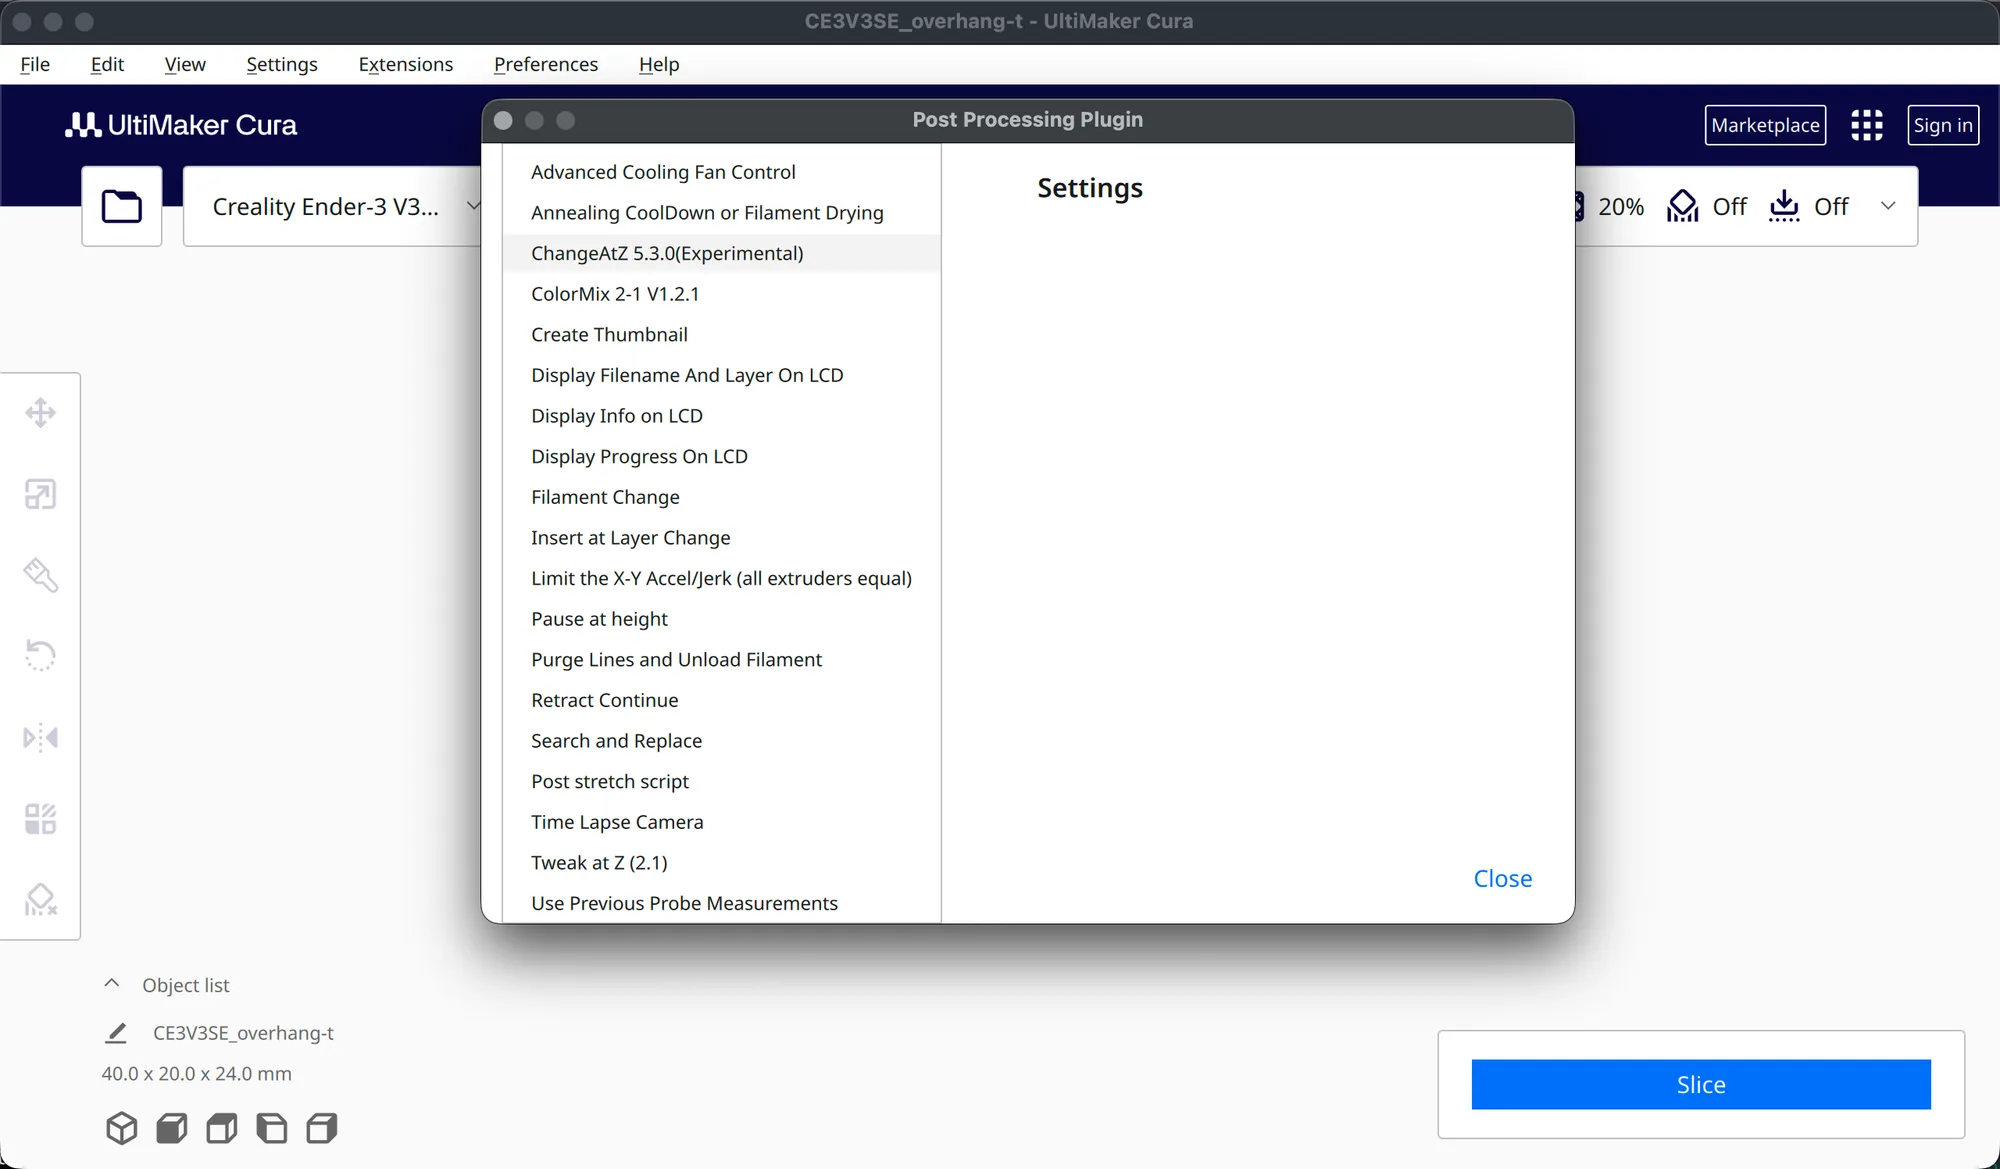This screenshot has width=2000, height=1169.
Task: Switch to 3D perspective view cube icon
Action: click(x=121, y=1128)
